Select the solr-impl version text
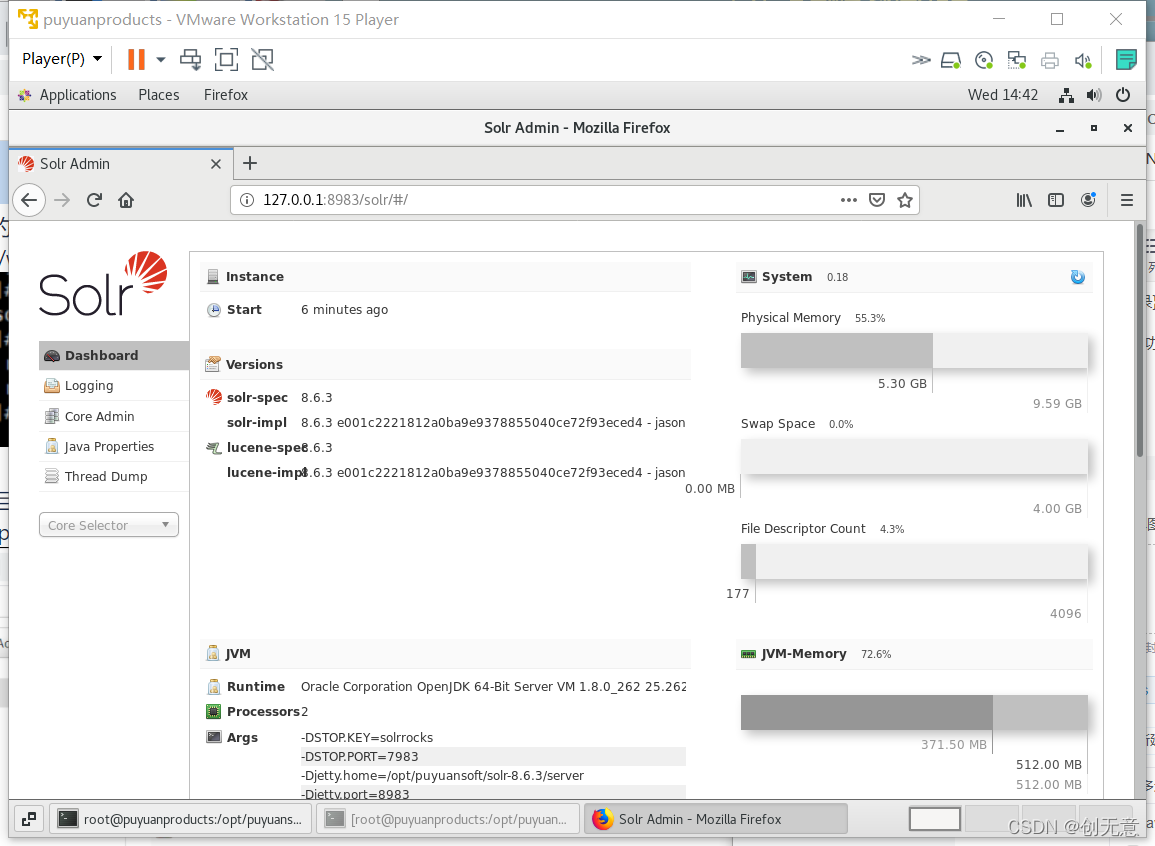 coord(493,423)
